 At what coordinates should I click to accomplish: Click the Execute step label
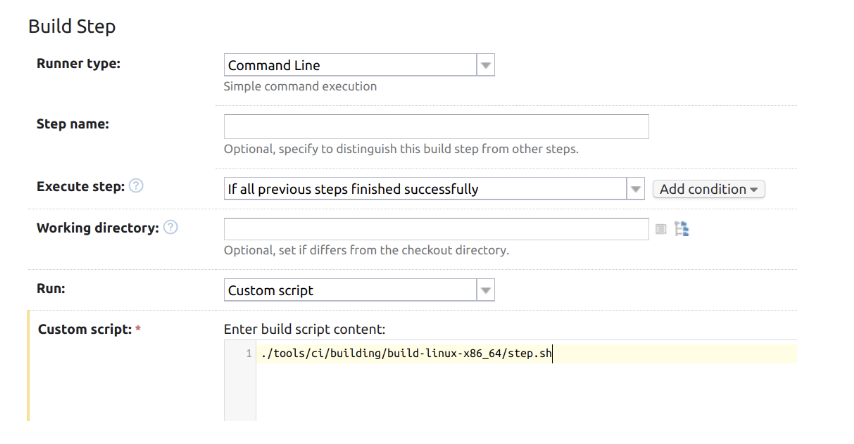click(x=80, y=187)
